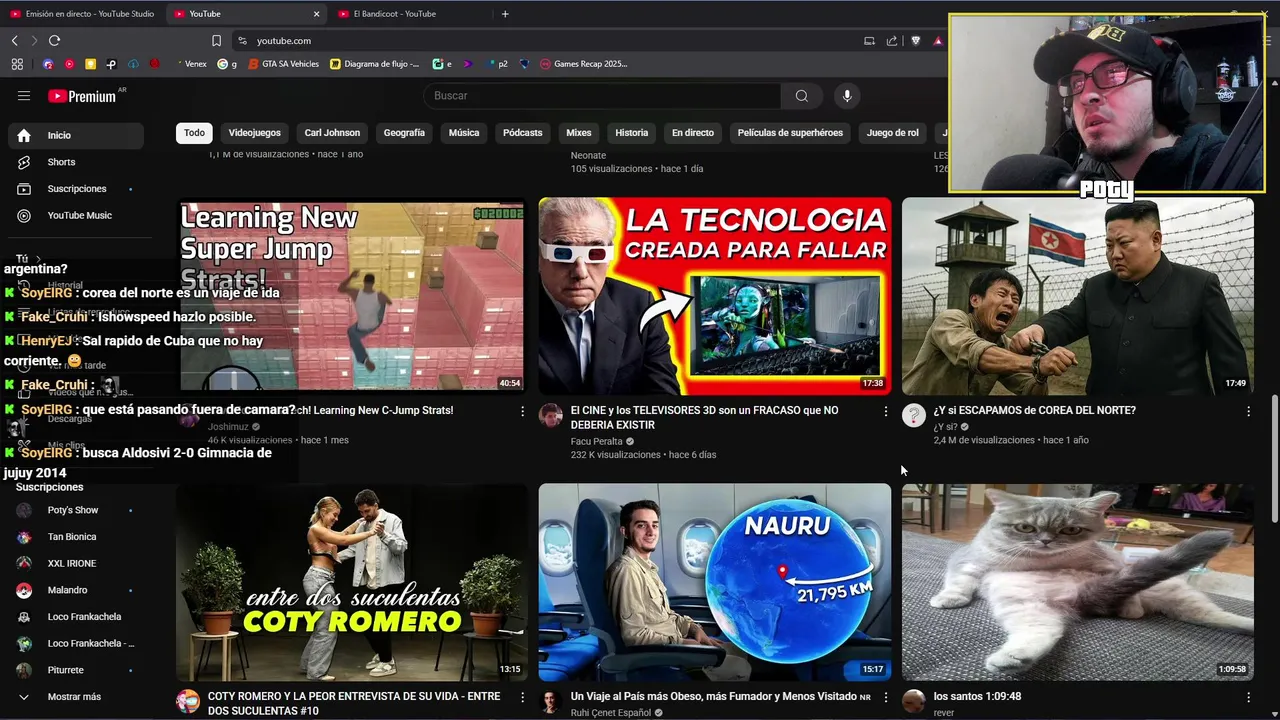
Task: Play the grey cat thumbnail
Action: tap(1077, 582)
